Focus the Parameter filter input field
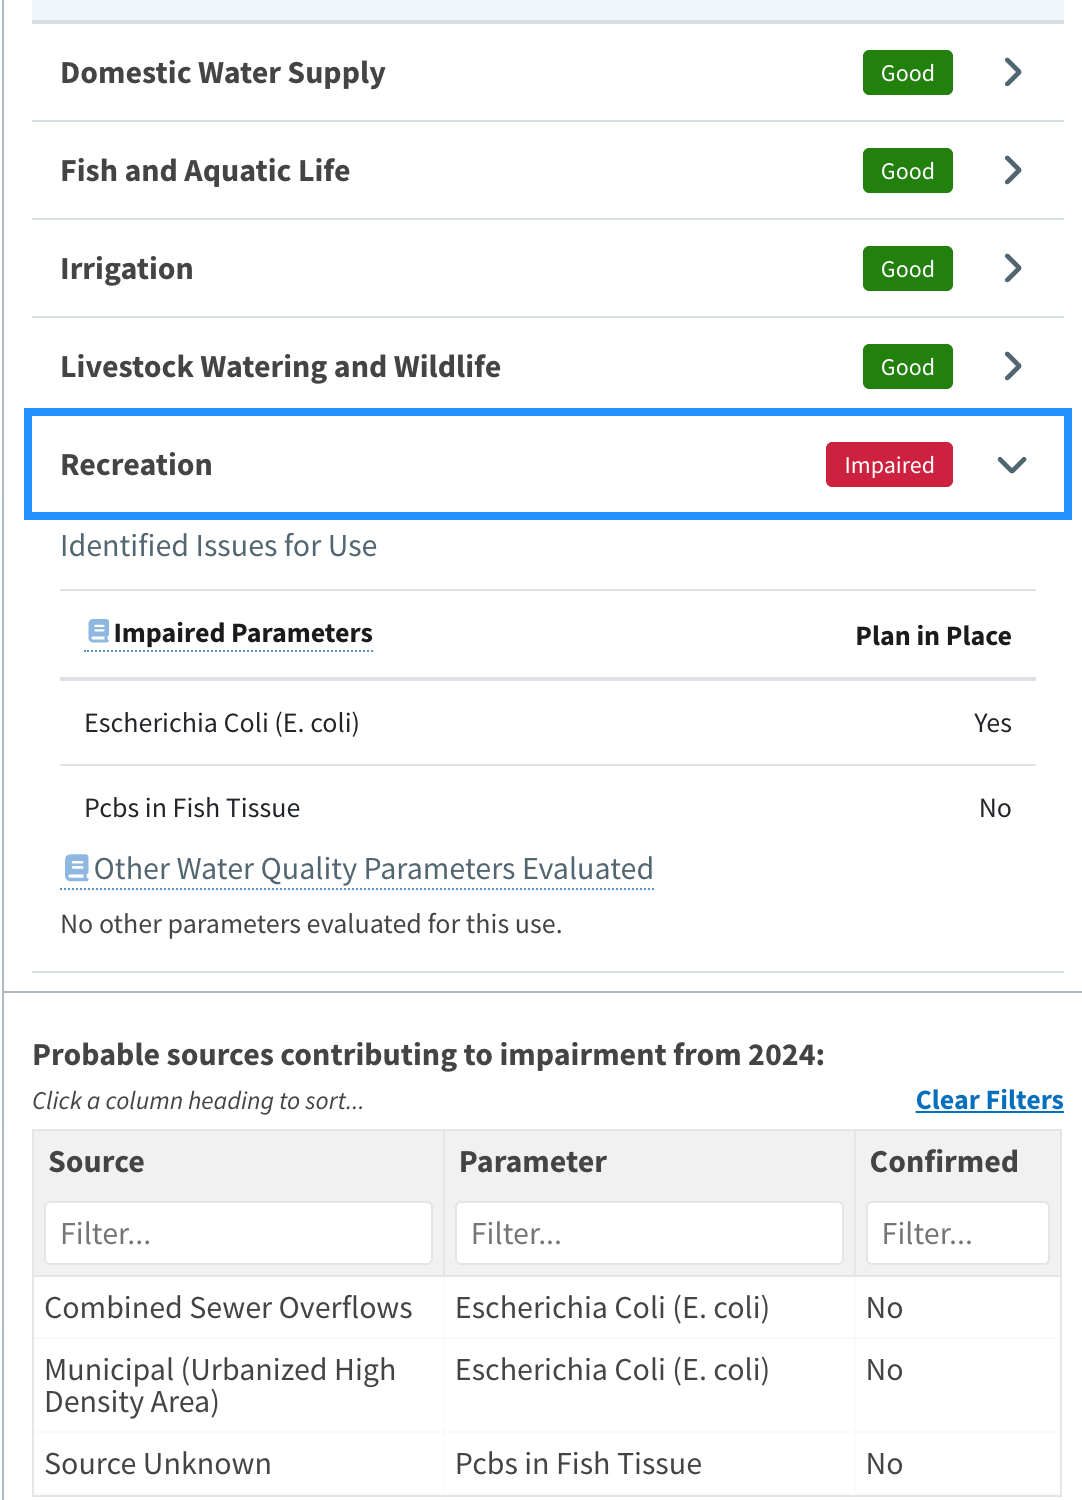Image resolution: width=1082 pixels, height=1500 pixels. pyautogui.click(x=649, y=1233)
